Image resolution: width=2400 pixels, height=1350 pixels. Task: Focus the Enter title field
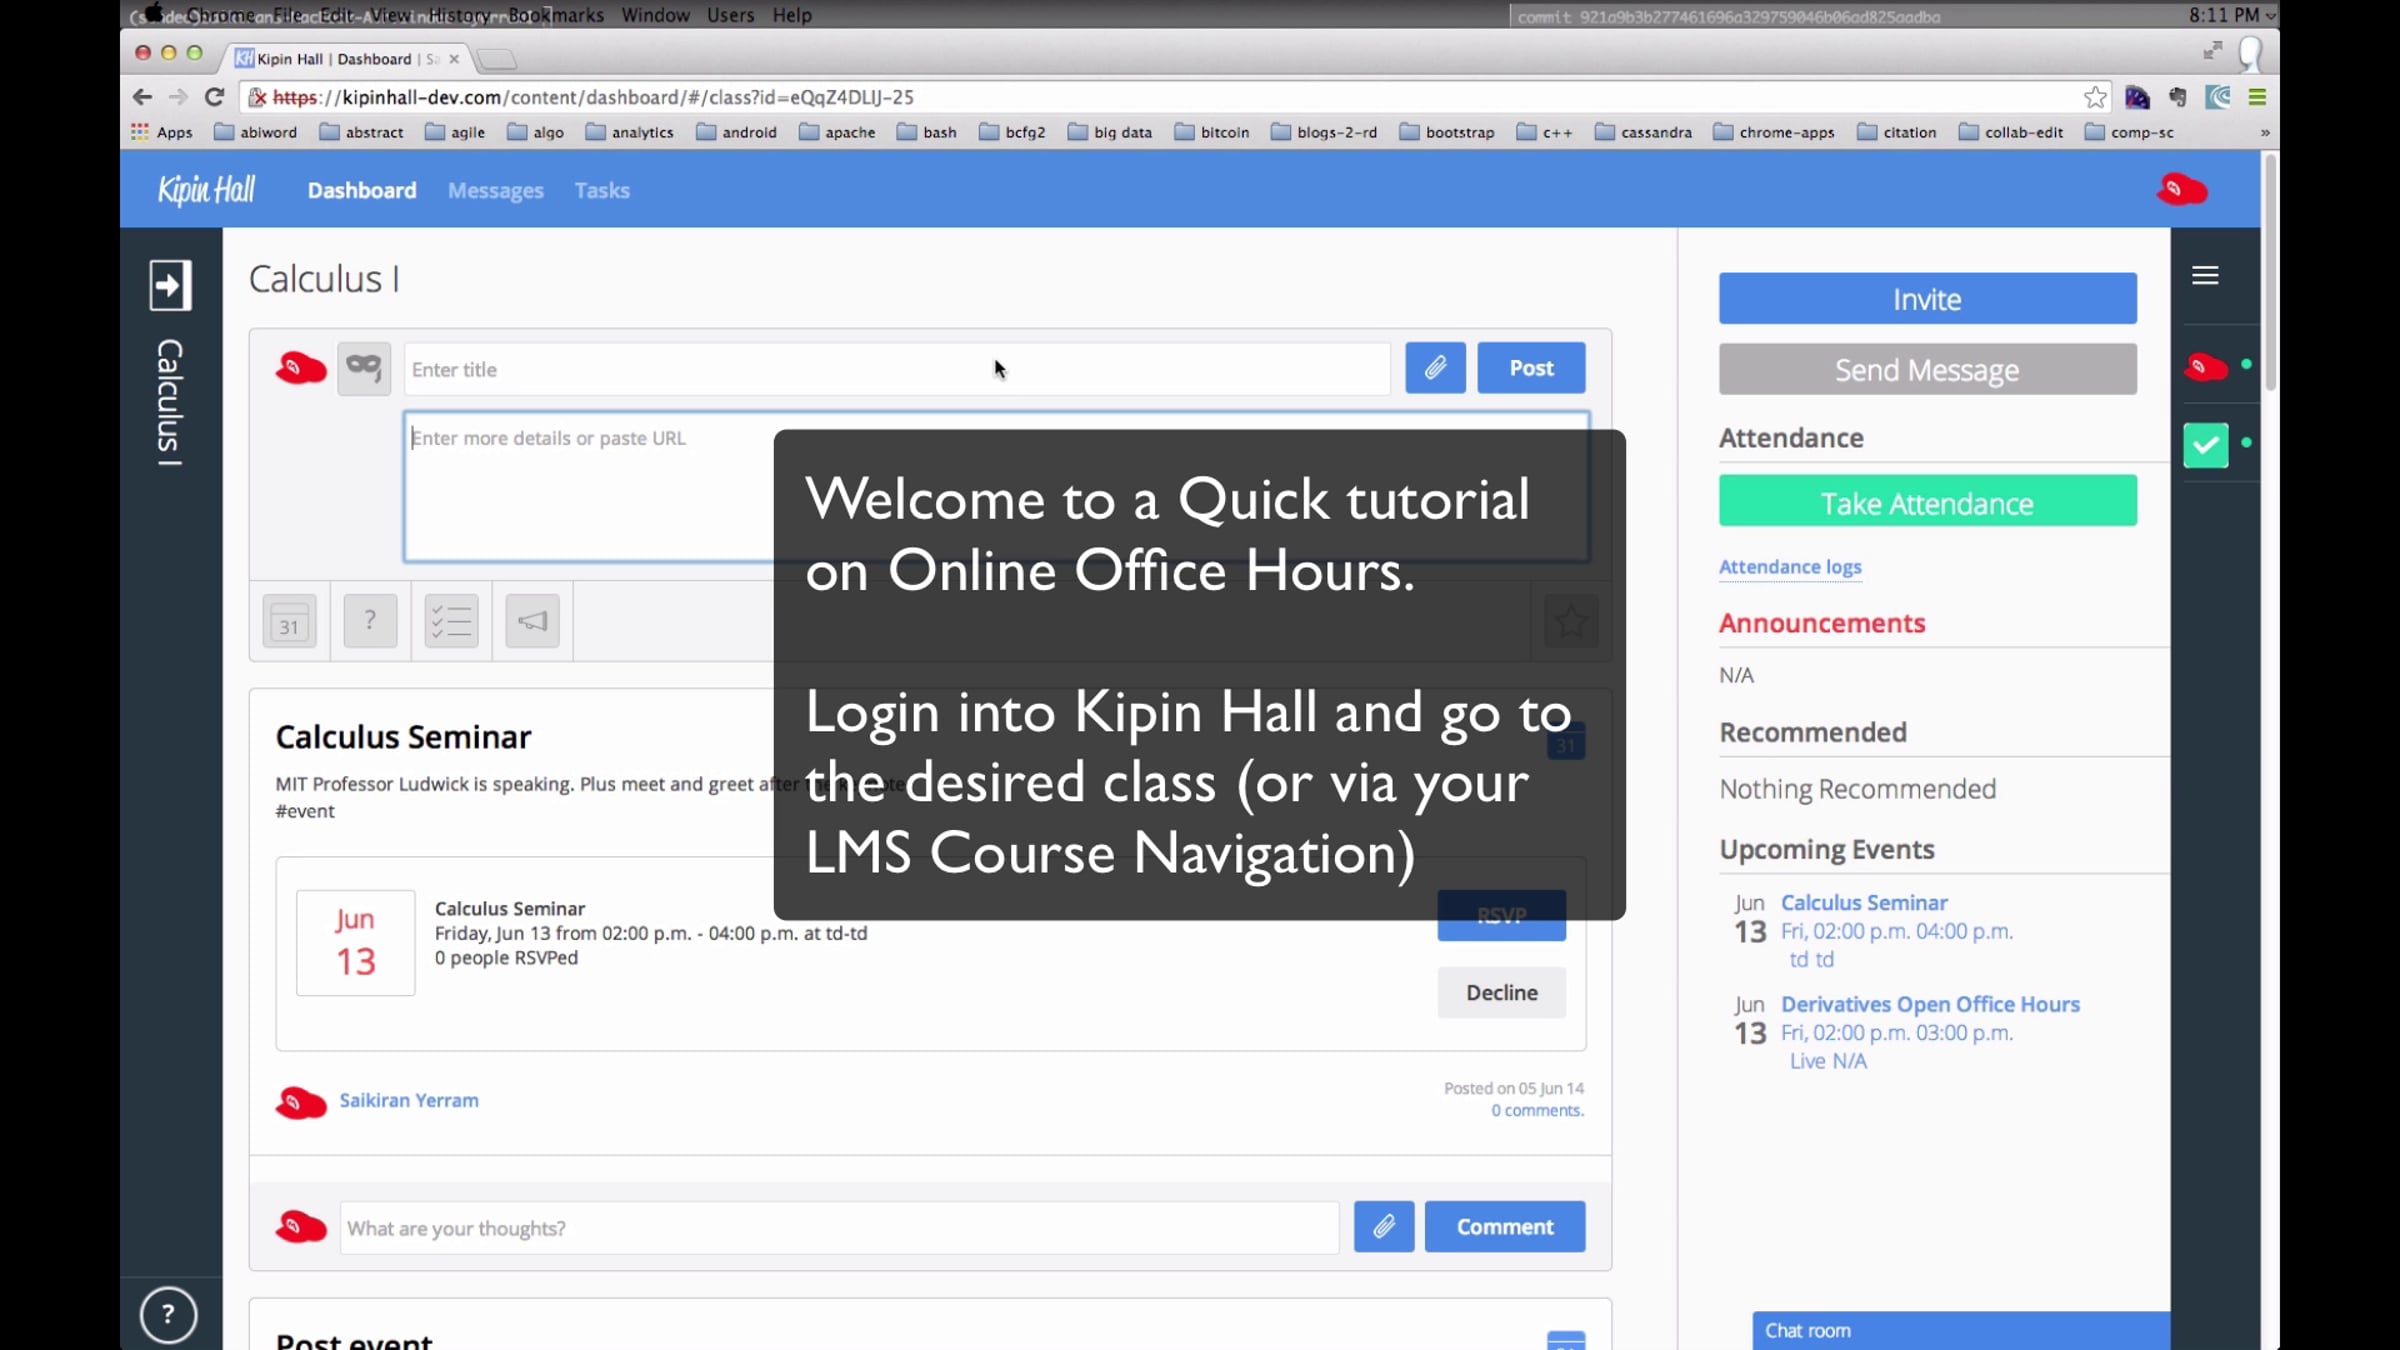pyautogui.click(x=897, y=369)
